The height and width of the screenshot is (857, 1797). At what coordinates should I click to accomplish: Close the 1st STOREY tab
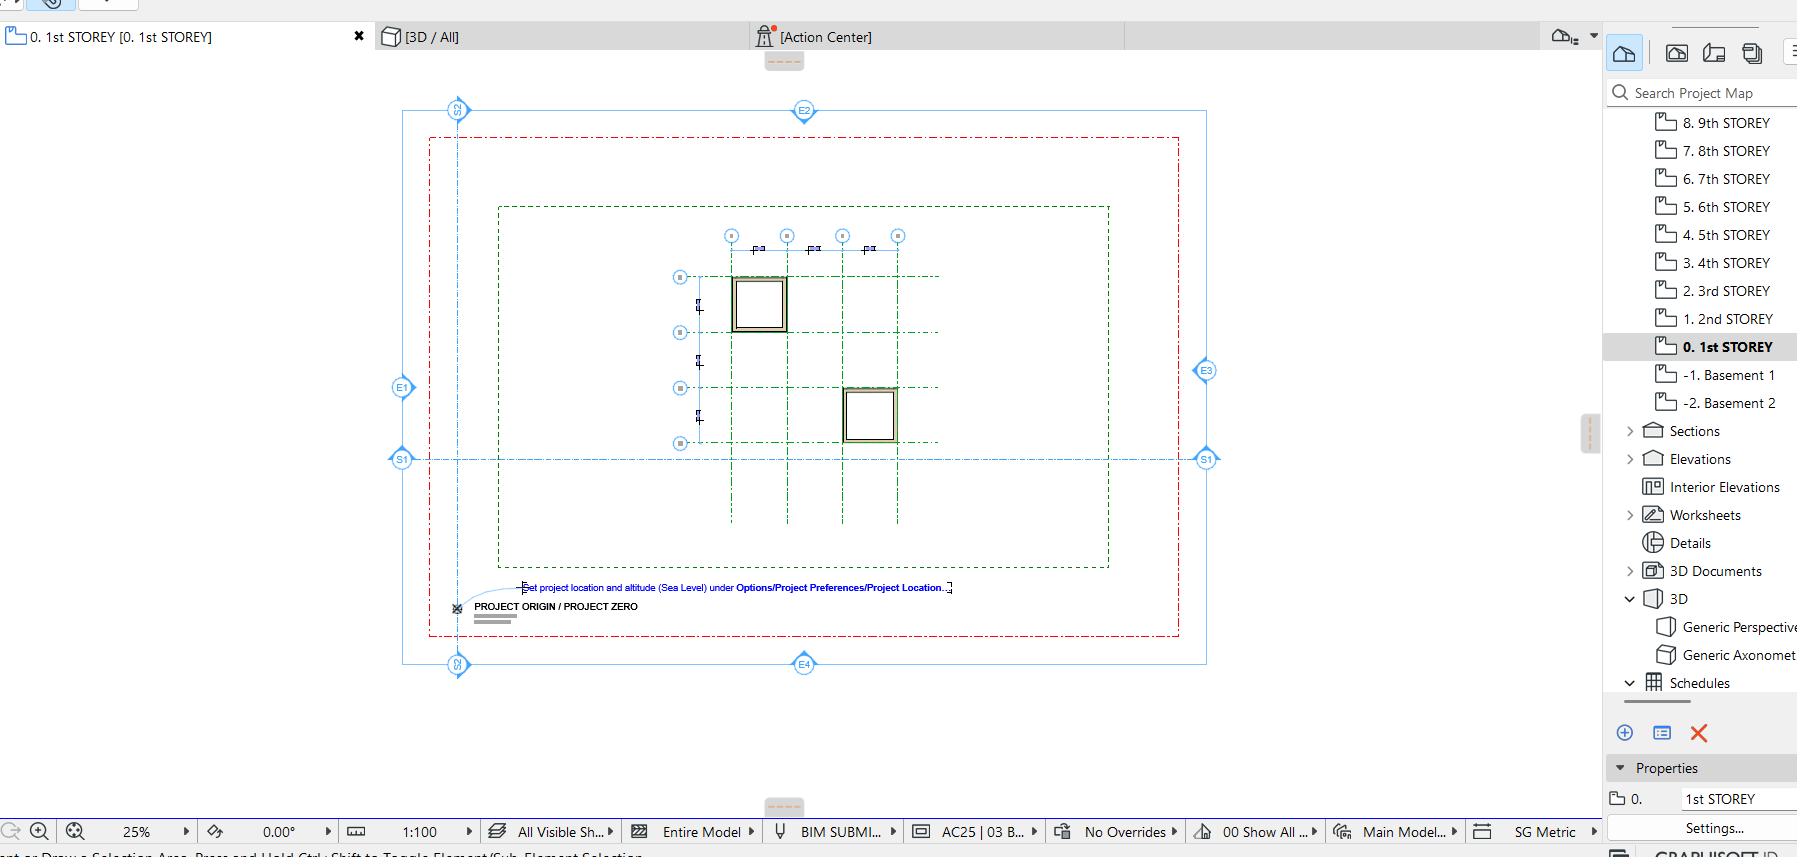[x=359, y=36]
